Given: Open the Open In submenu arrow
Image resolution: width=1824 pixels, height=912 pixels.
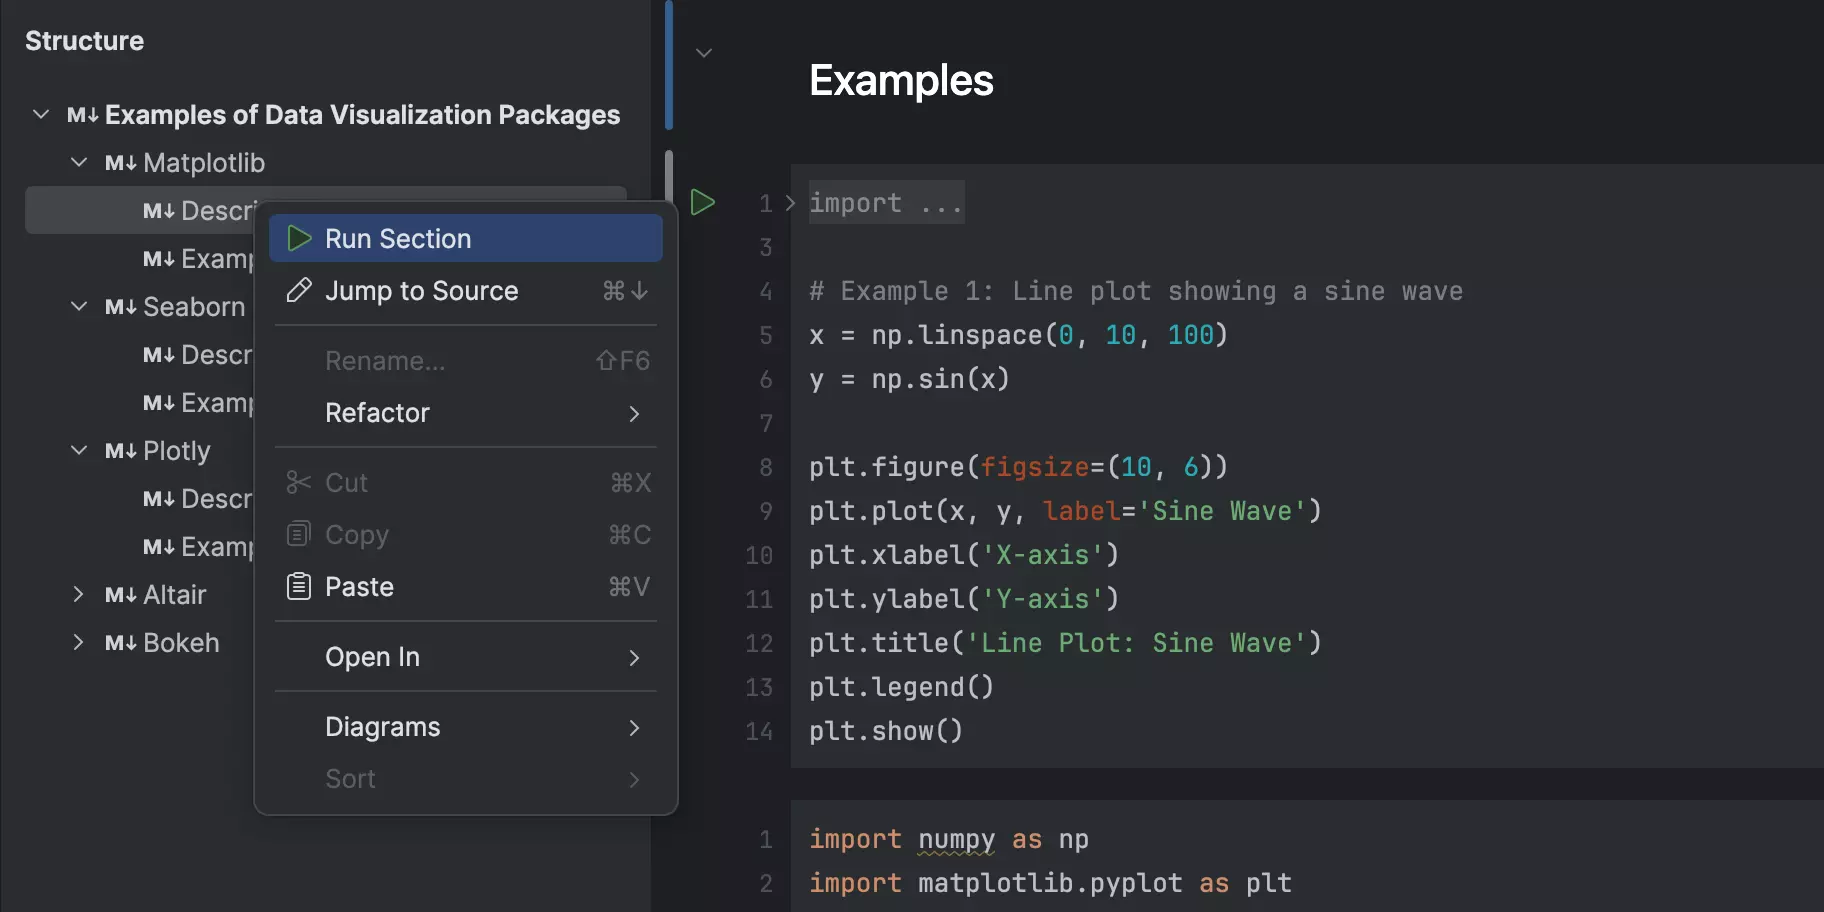Looking at the screenshot, I should coord(635,658).
